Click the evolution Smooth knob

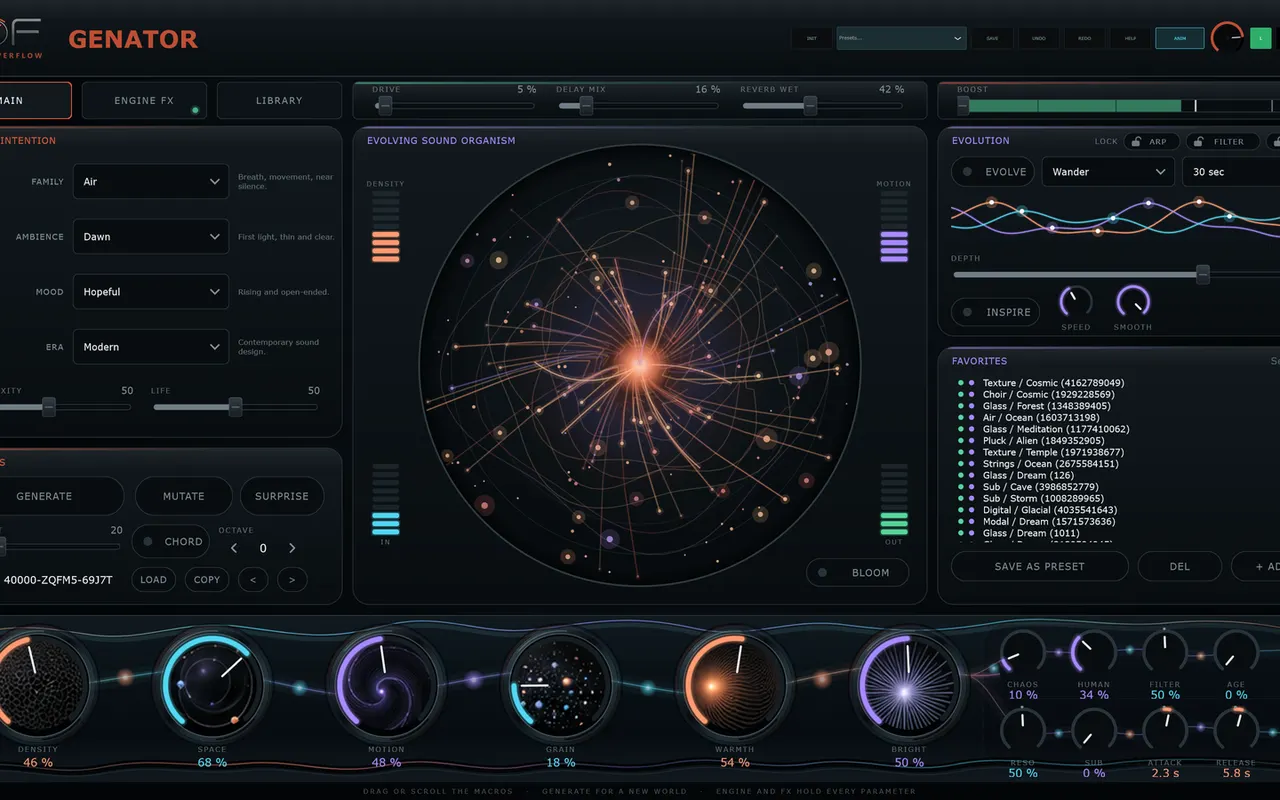point(1133,302)
